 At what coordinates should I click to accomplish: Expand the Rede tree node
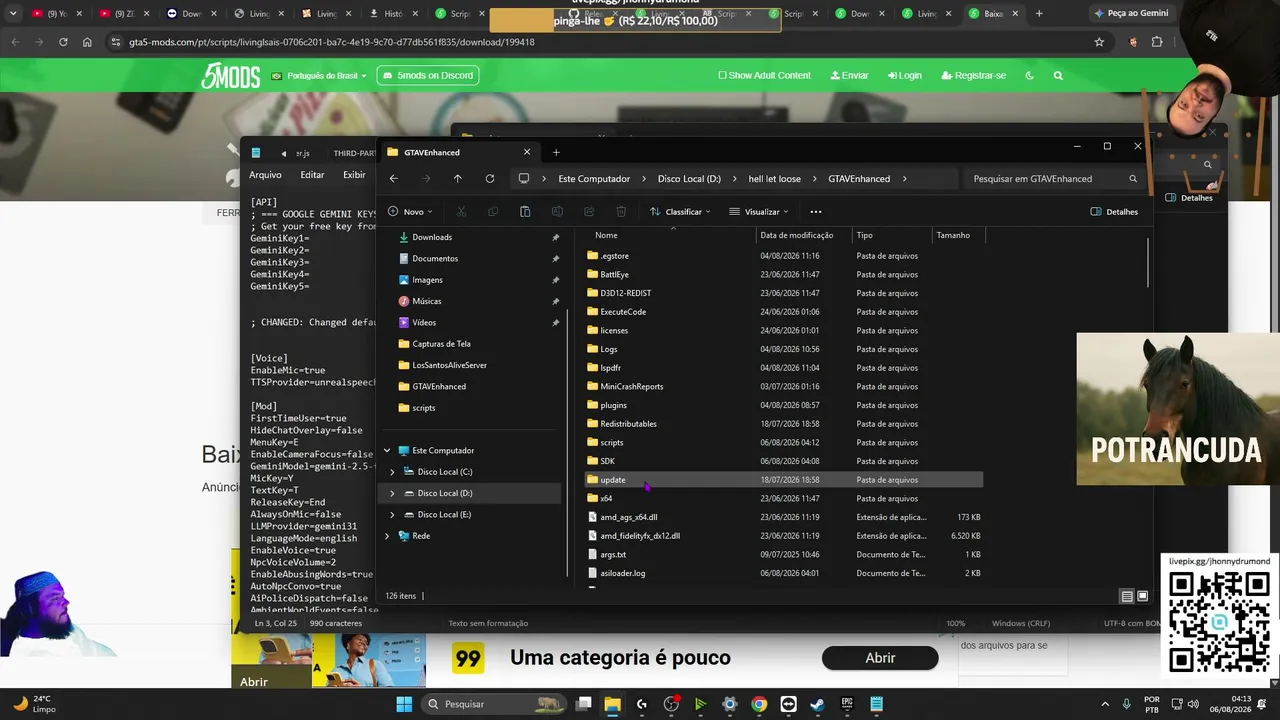pyautogui.click(x=387, y=536)
